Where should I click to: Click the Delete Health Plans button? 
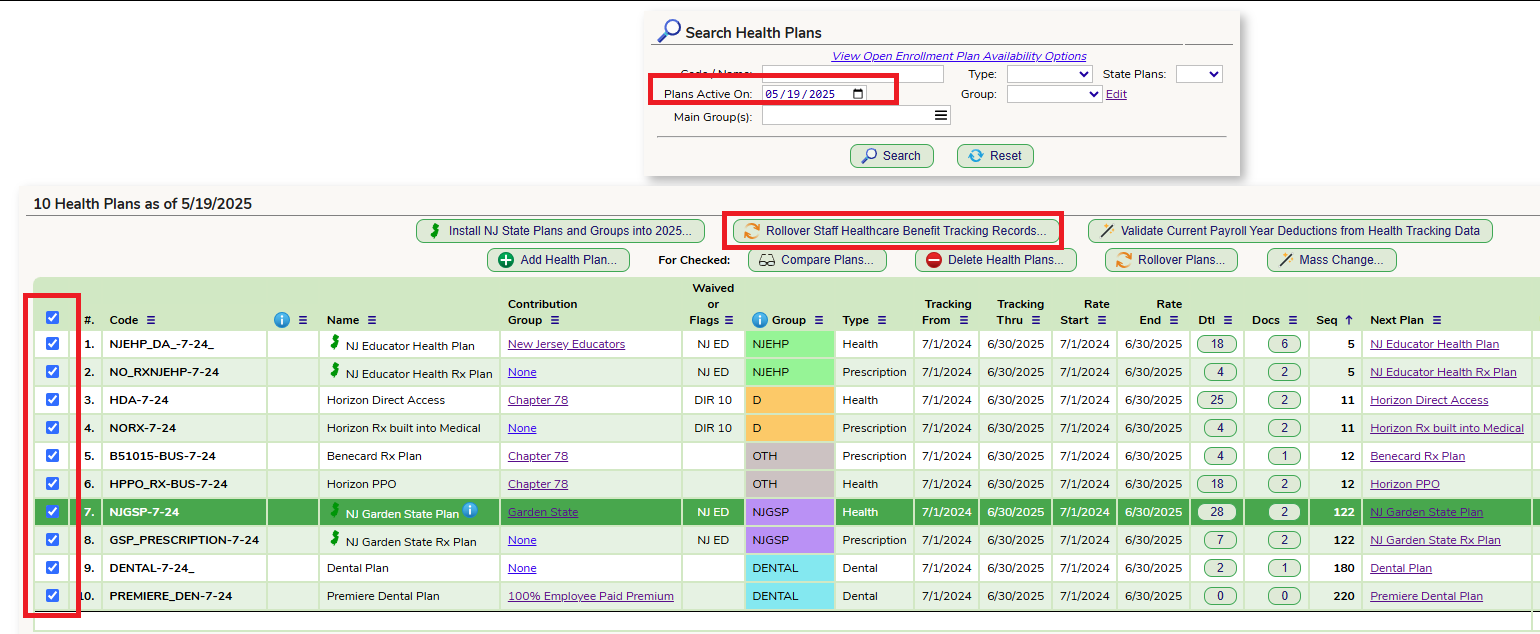click(x=996, y=260)
